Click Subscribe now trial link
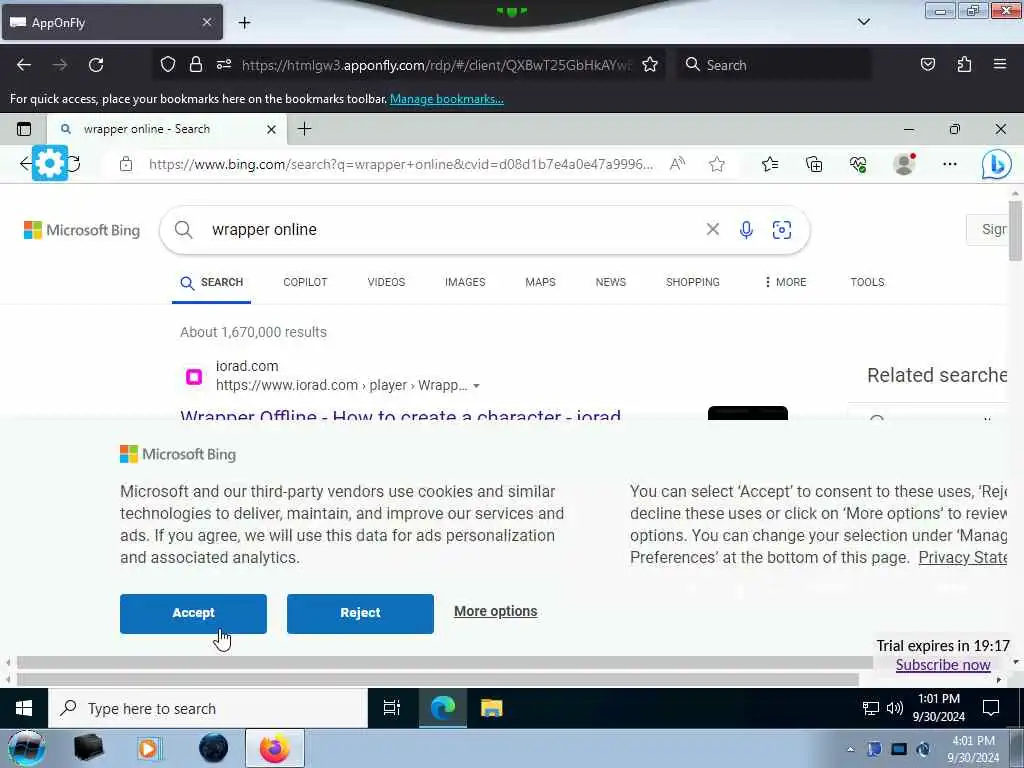The image size is (1024, 768). (x=943, y=665)
